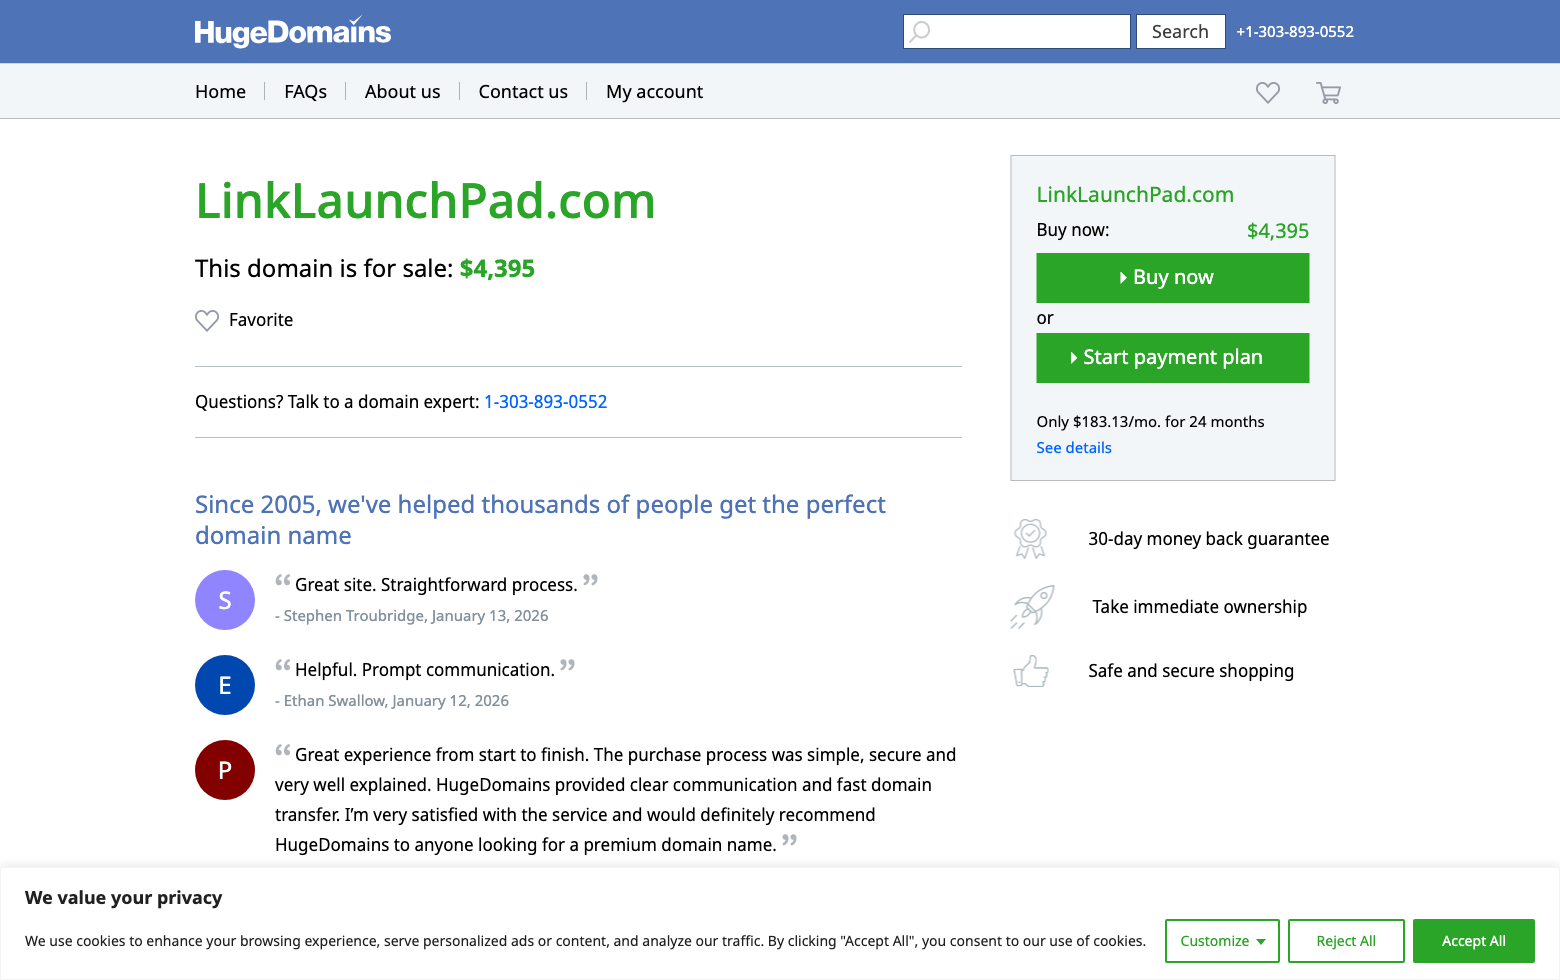
Task: Favorite the LinkLaunchPad.com domain
Action: (244, 320)
